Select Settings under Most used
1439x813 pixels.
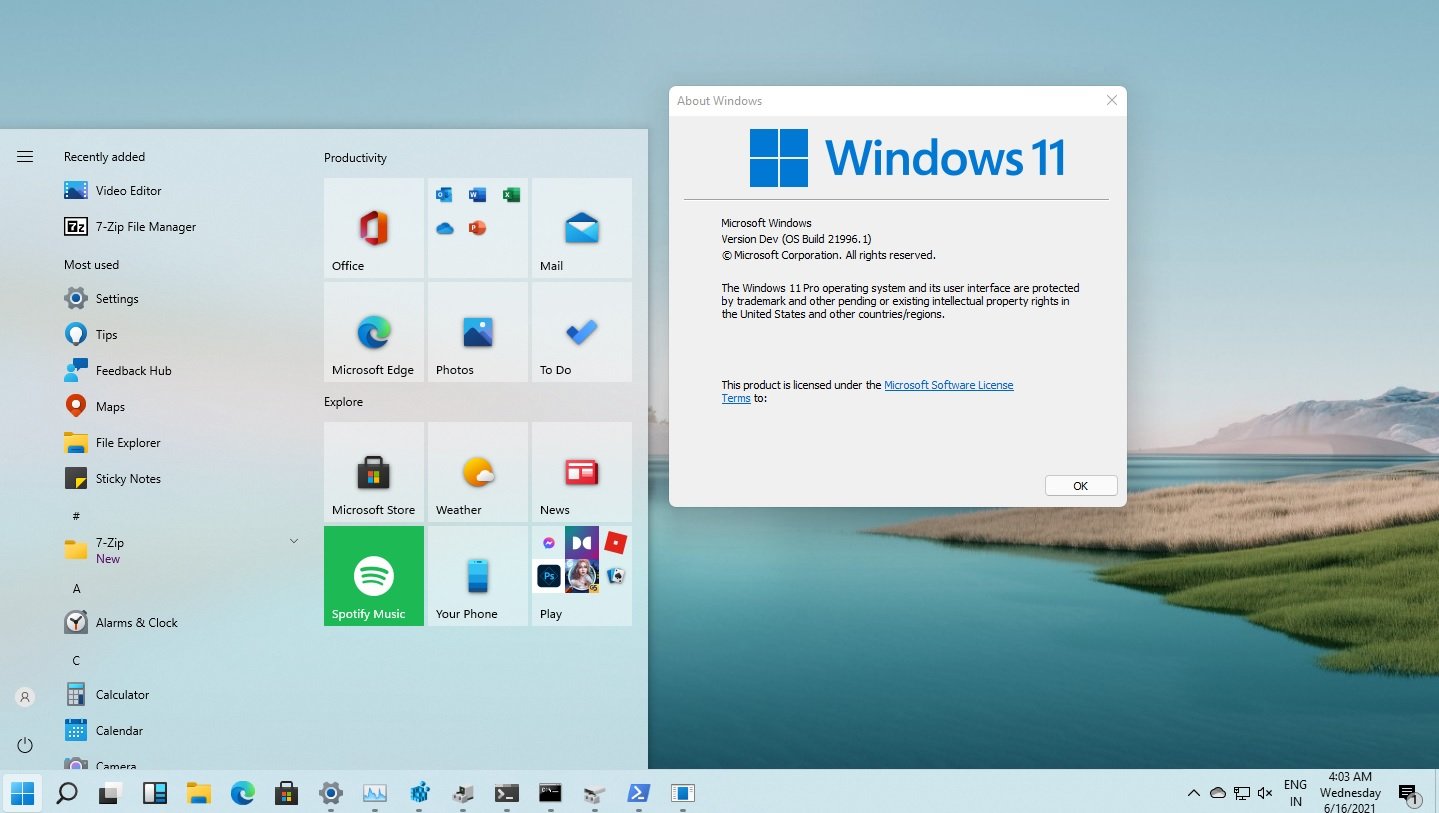pyautogui.click(x=117, y=298)
